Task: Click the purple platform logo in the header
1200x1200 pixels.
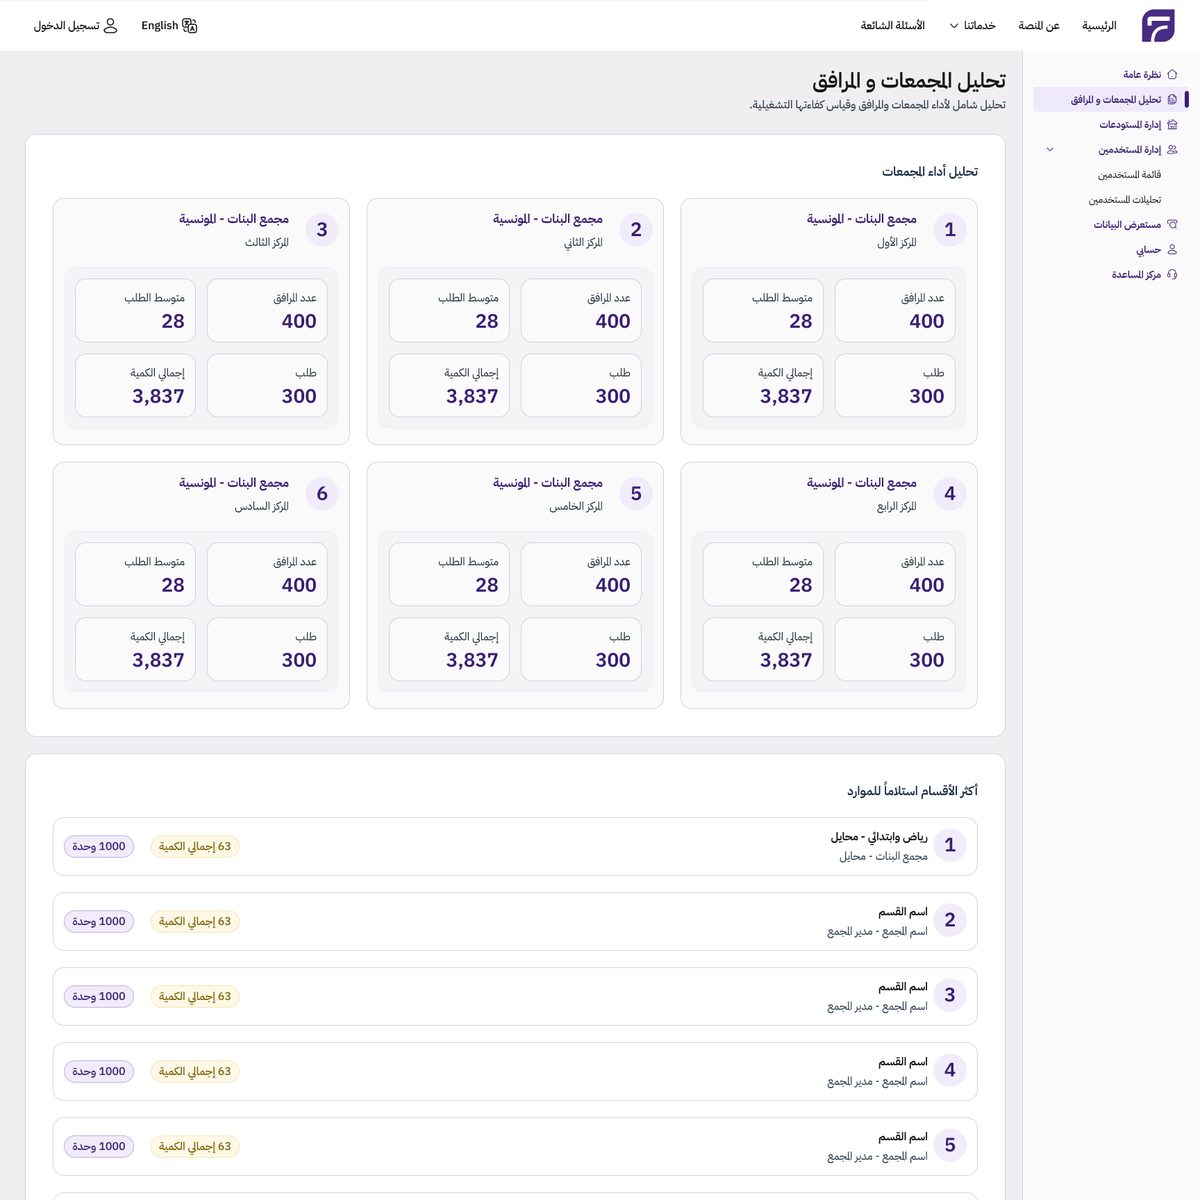Action: click(x=1158, y=26)
